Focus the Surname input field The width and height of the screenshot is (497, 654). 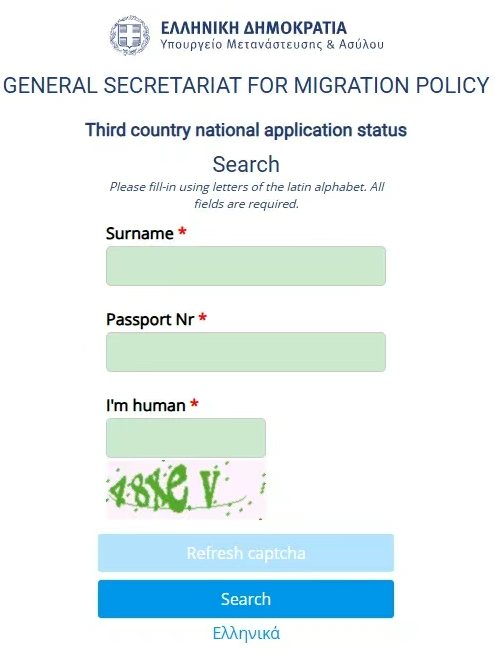click(x=246, y=266)
